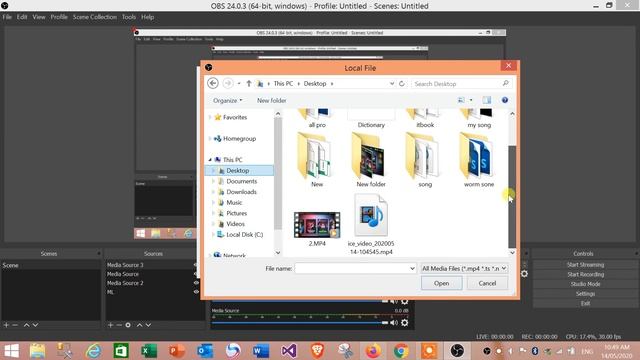Open the File menu in OBS
Viewport: 640px width, 360px height.
[x=7, y=17]
